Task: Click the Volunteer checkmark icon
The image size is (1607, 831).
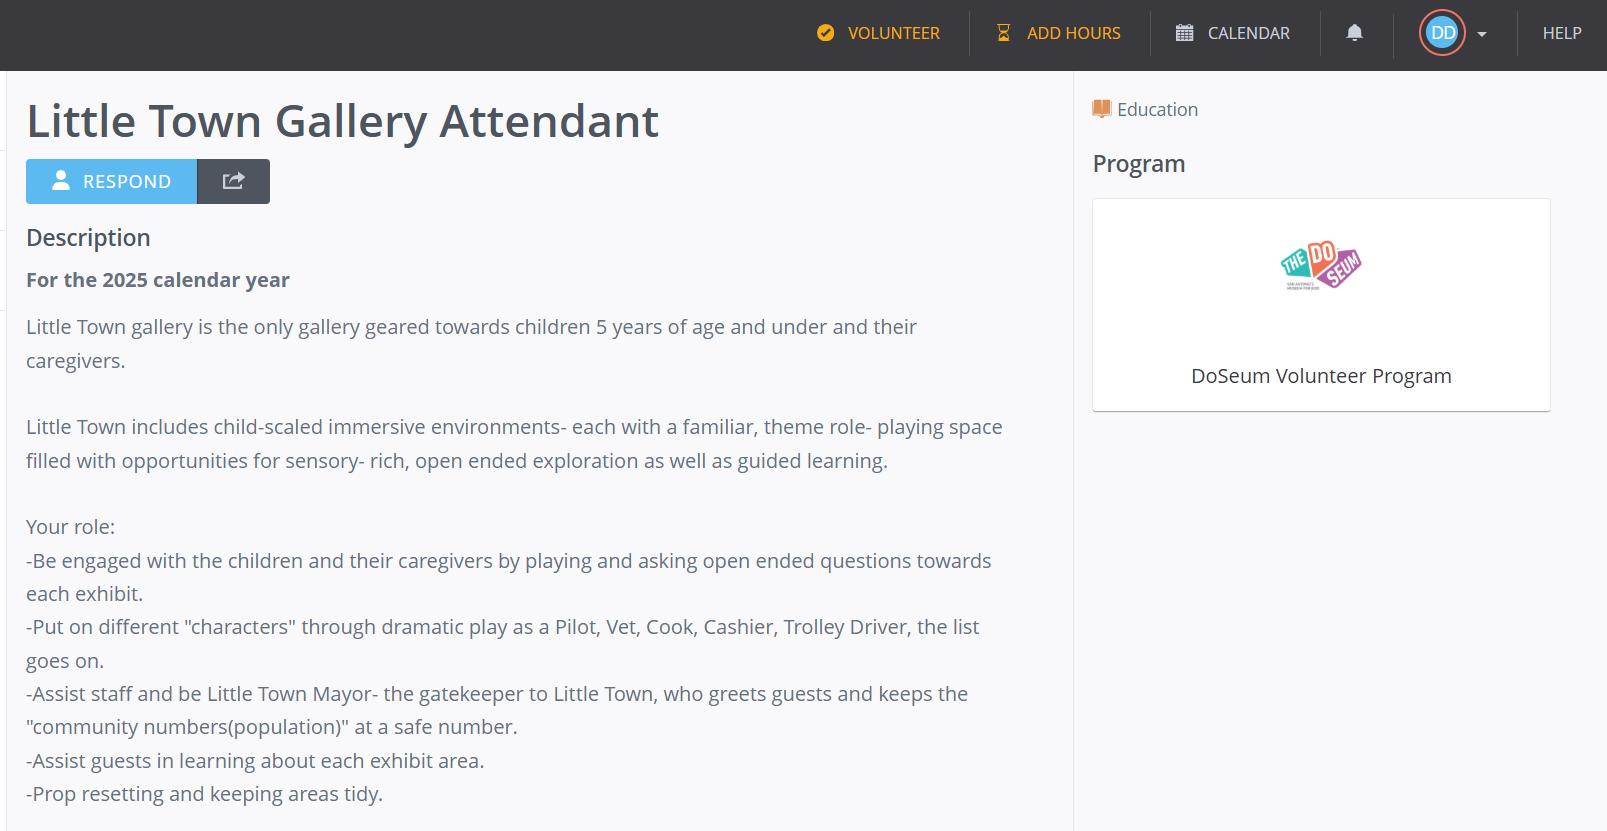Action: [825, 33]
